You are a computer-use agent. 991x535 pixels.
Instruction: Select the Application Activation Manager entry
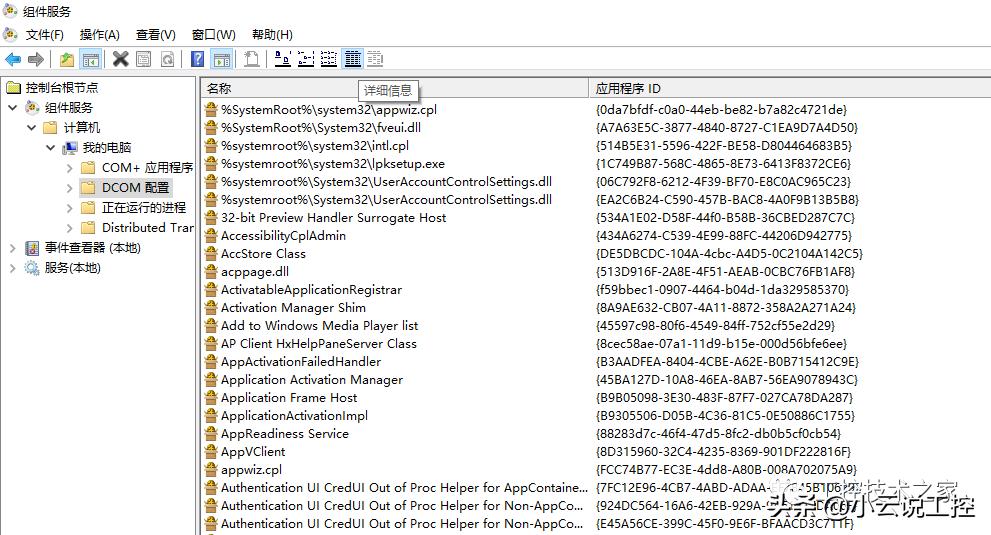point(312,380)
